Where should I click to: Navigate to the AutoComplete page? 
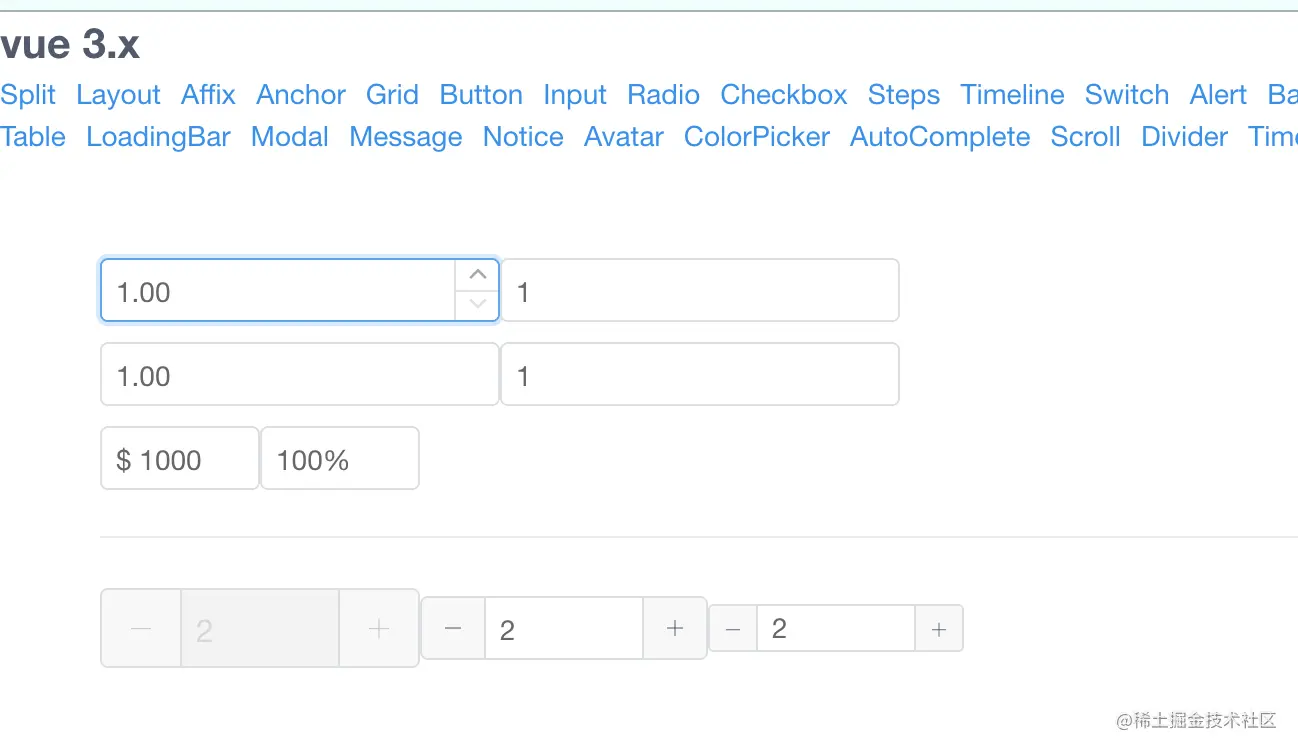tap(940, 137)
